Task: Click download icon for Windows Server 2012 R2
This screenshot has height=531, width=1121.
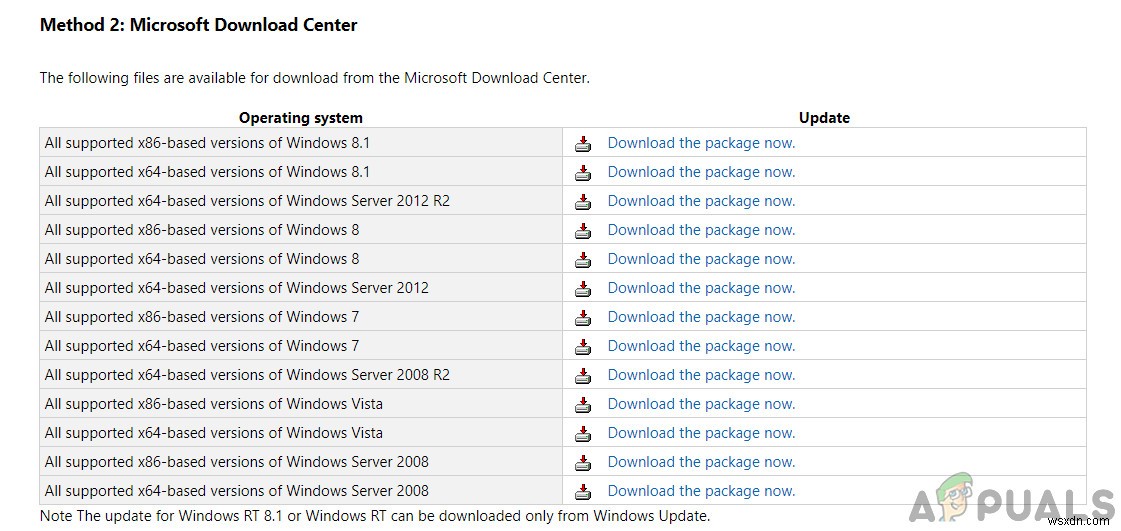Action: [x=583, y=202]
